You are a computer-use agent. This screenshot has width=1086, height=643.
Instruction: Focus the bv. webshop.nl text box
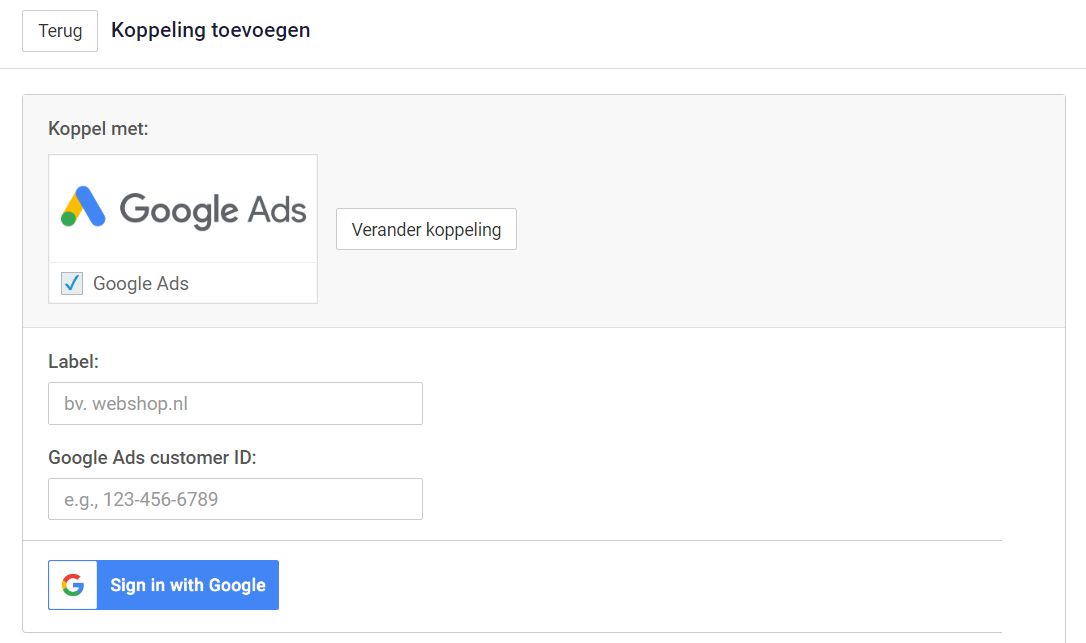tap(235, 403)
